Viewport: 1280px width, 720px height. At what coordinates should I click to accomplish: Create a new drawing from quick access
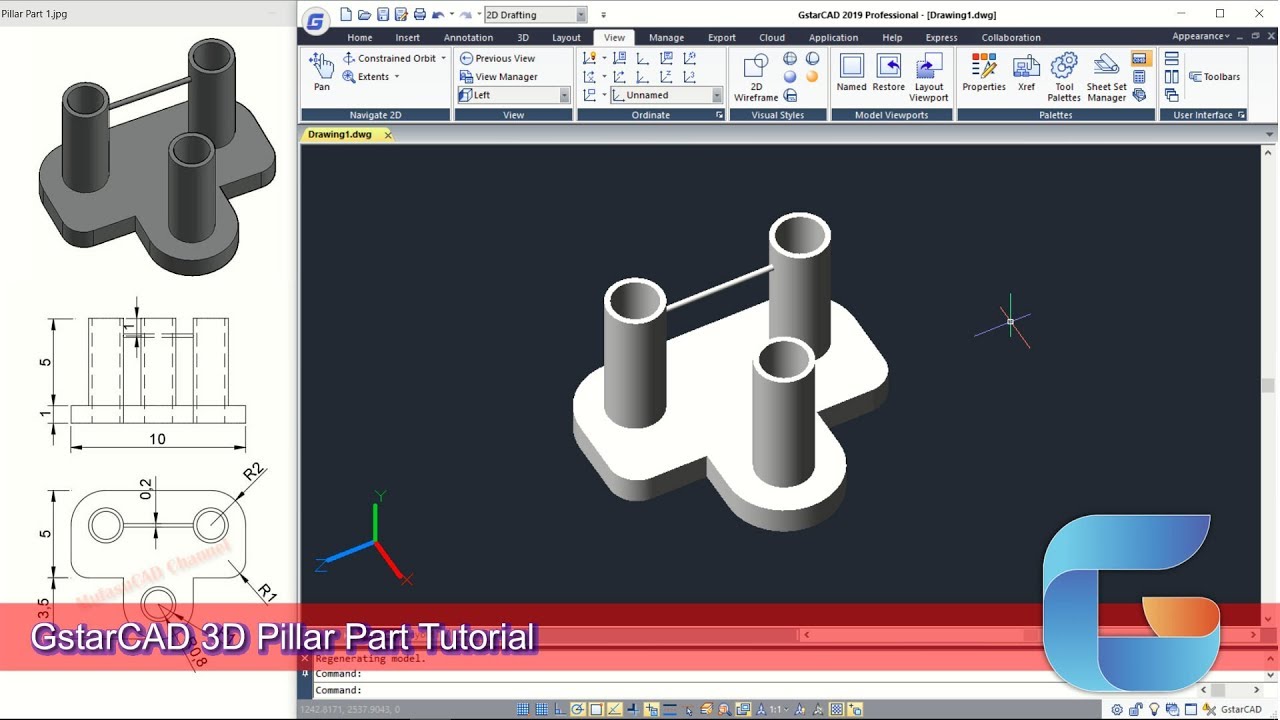[346, 15]
